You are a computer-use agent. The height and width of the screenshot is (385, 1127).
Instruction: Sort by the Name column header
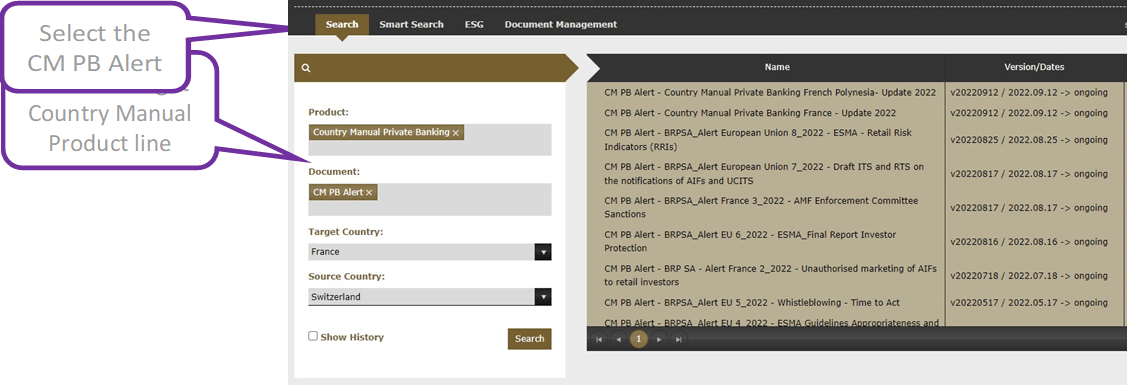pos(777,68)
